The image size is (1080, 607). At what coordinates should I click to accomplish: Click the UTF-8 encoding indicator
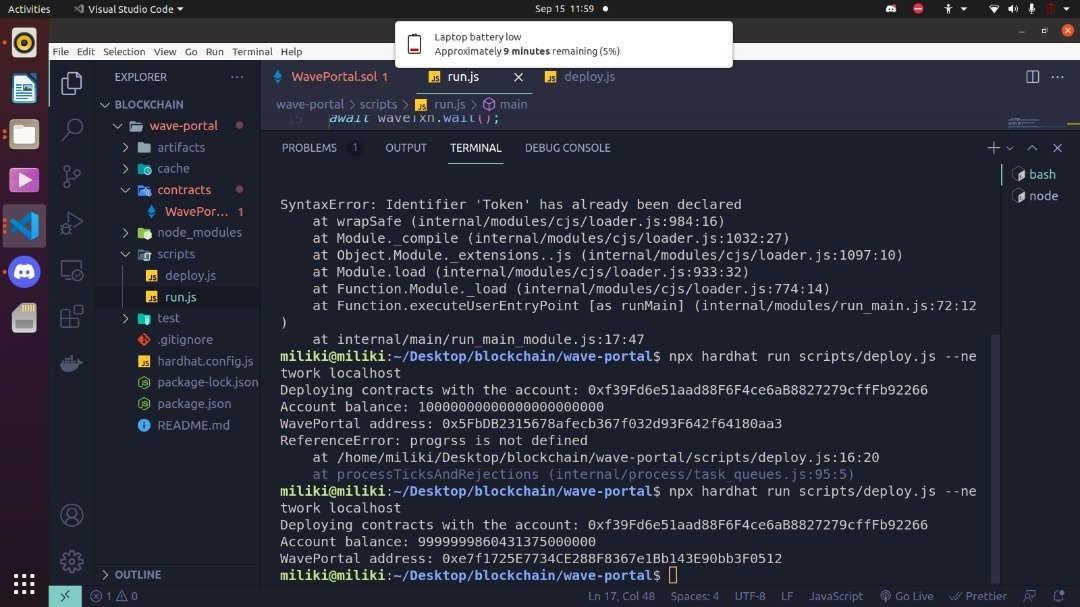[x=750, y=596]
